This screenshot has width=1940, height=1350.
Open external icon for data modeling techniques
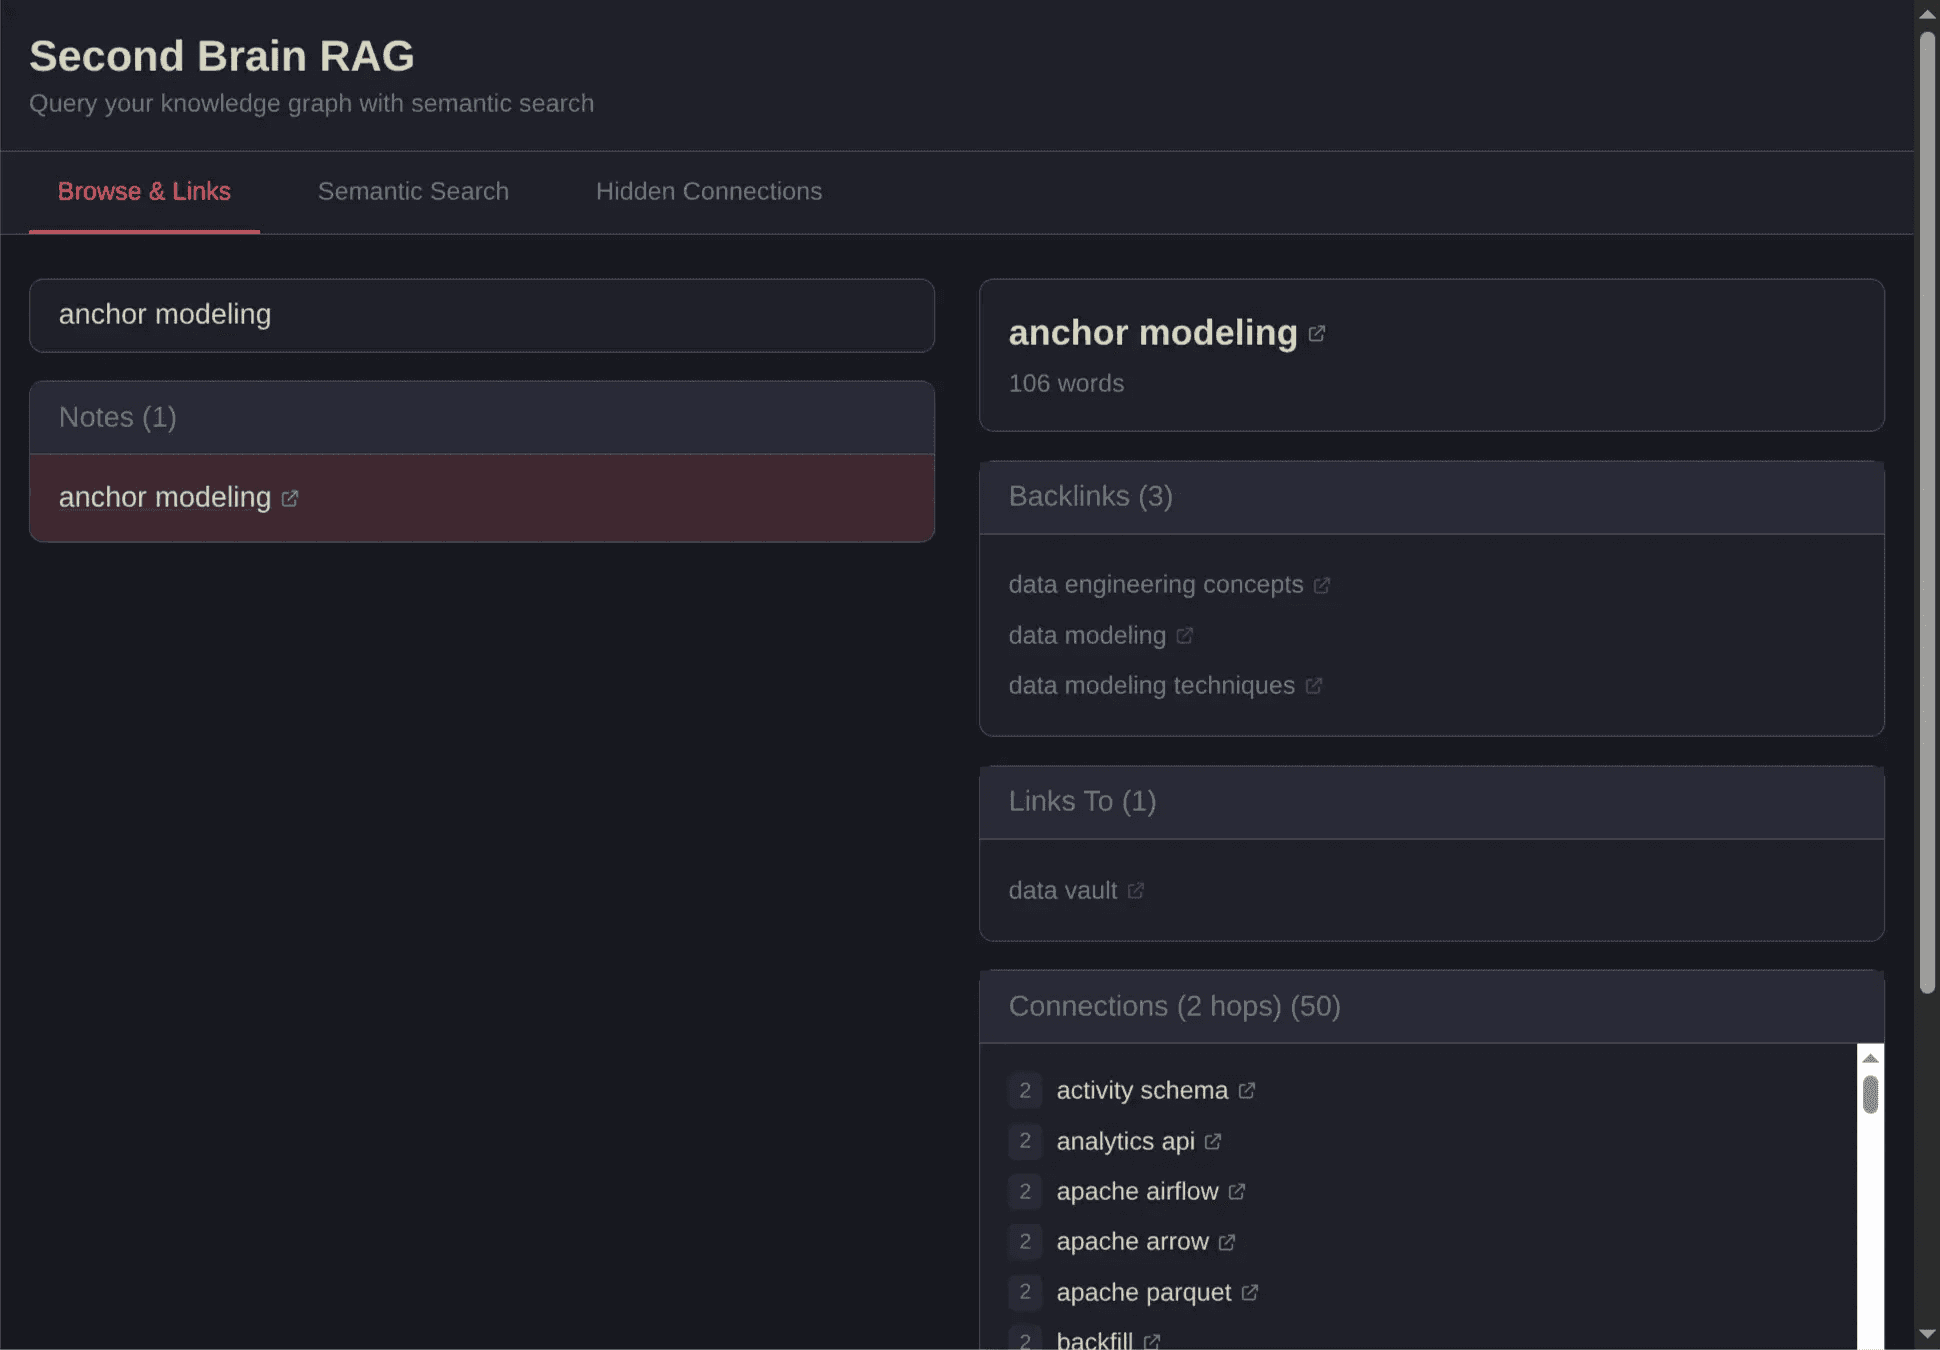[x=1313, y=686]
